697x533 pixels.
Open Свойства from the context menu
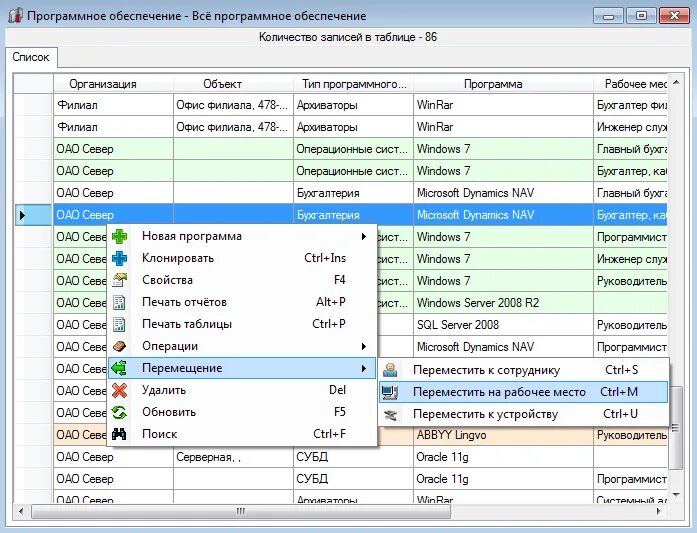point(242,280)
